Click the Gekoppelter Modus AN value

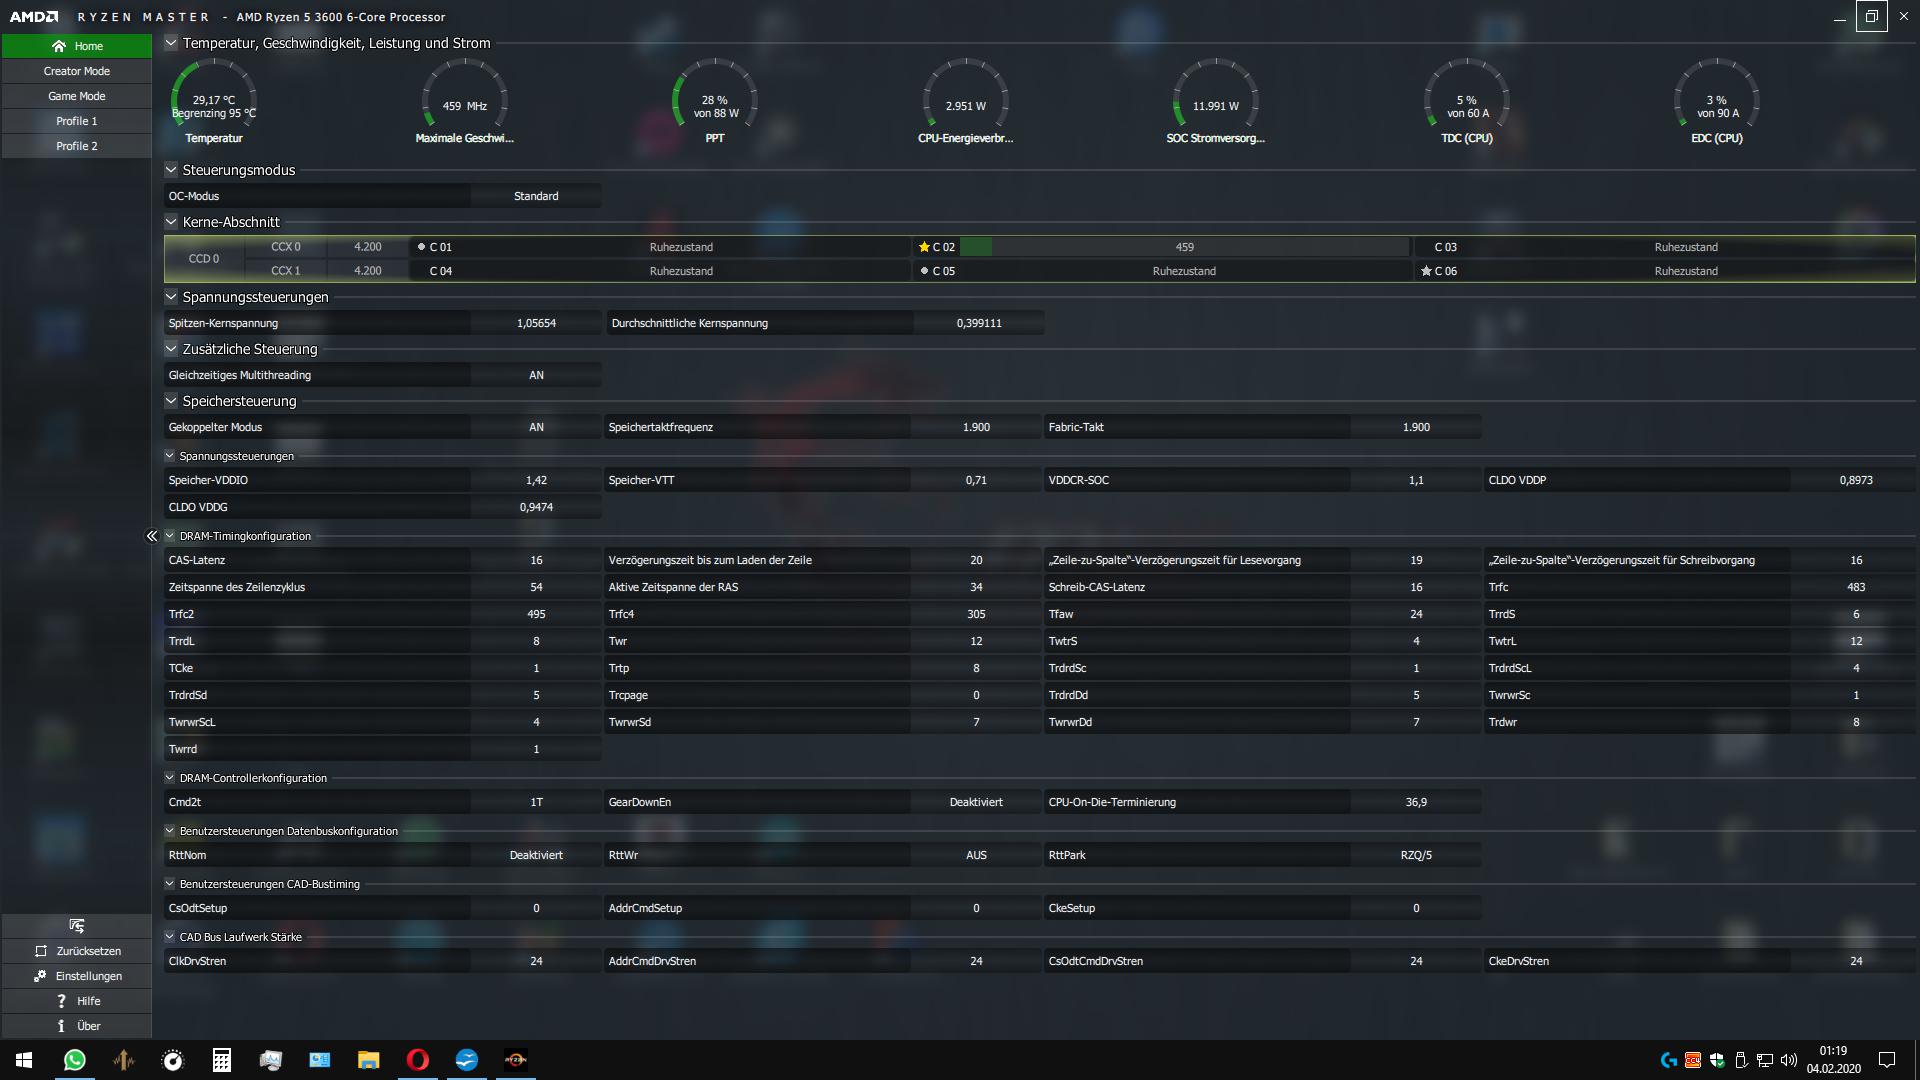pyautogui.click(x=536, y=427)
